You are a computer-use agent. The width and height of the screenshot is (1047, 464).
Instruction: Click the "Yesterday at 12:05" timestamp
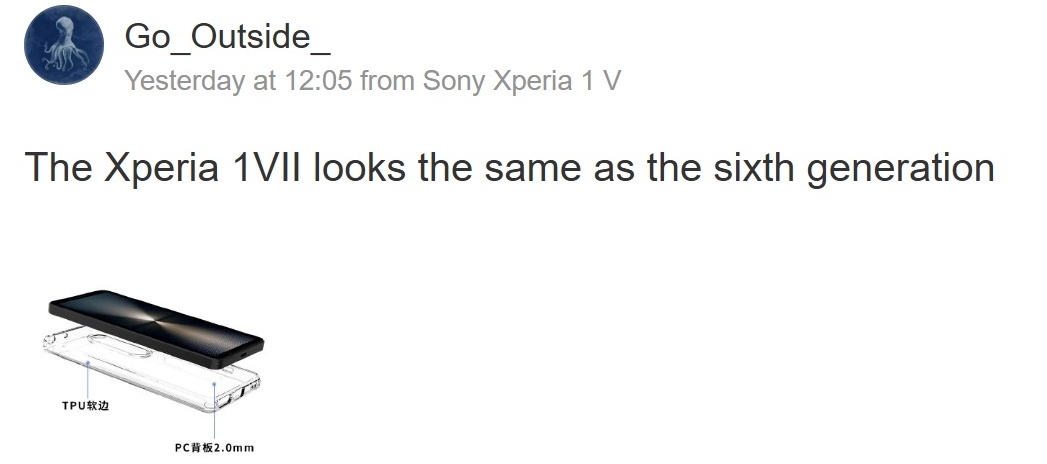tap(238, 81)
